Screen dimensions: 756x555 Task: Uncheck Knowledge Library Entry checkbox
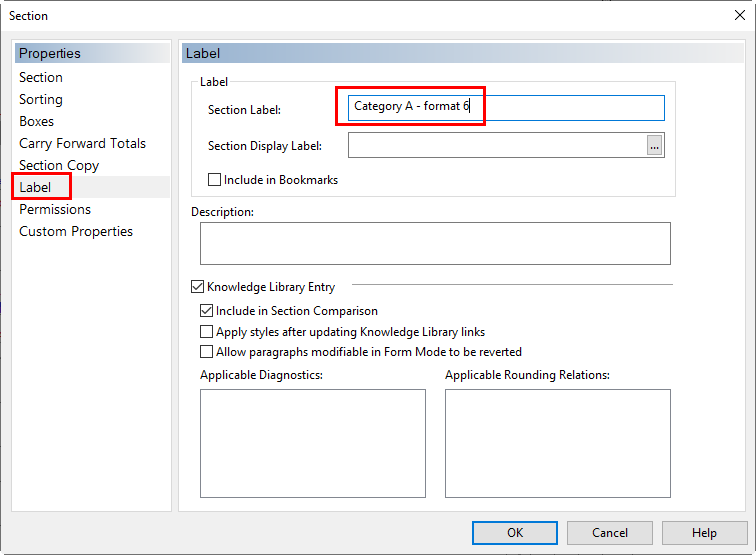tap(197, 287)
